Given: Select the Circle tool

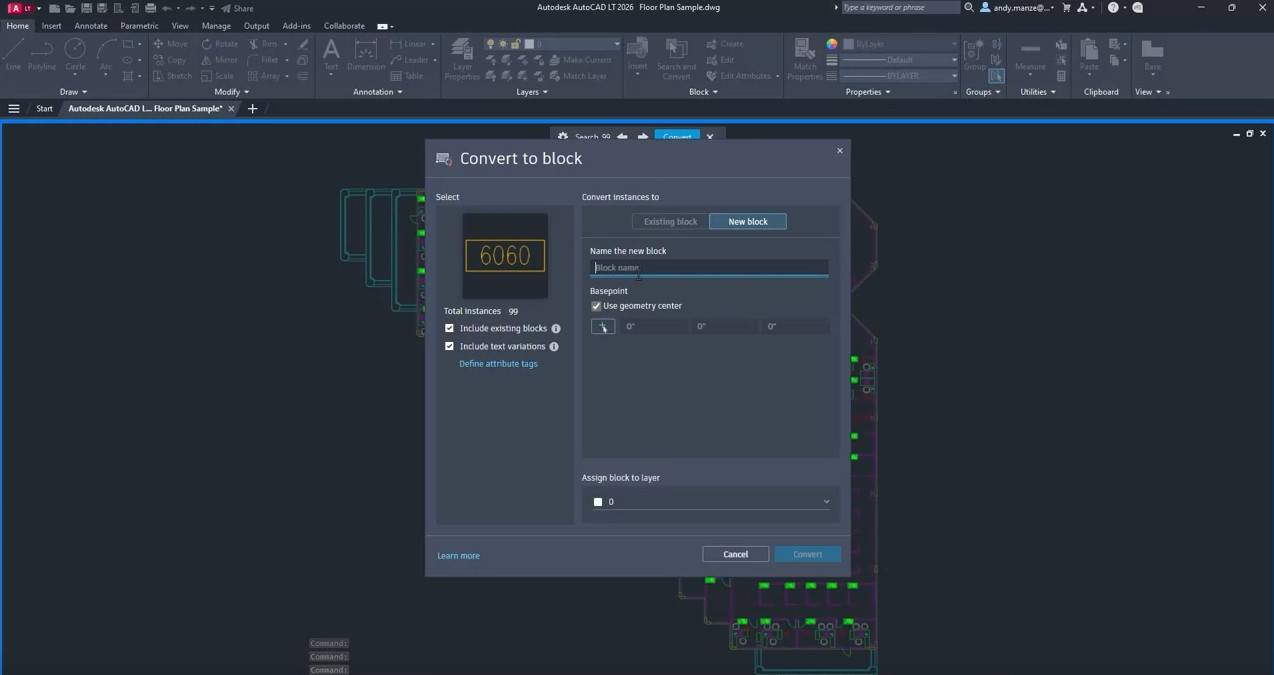Looking at the screenshot, I should 75,55.
